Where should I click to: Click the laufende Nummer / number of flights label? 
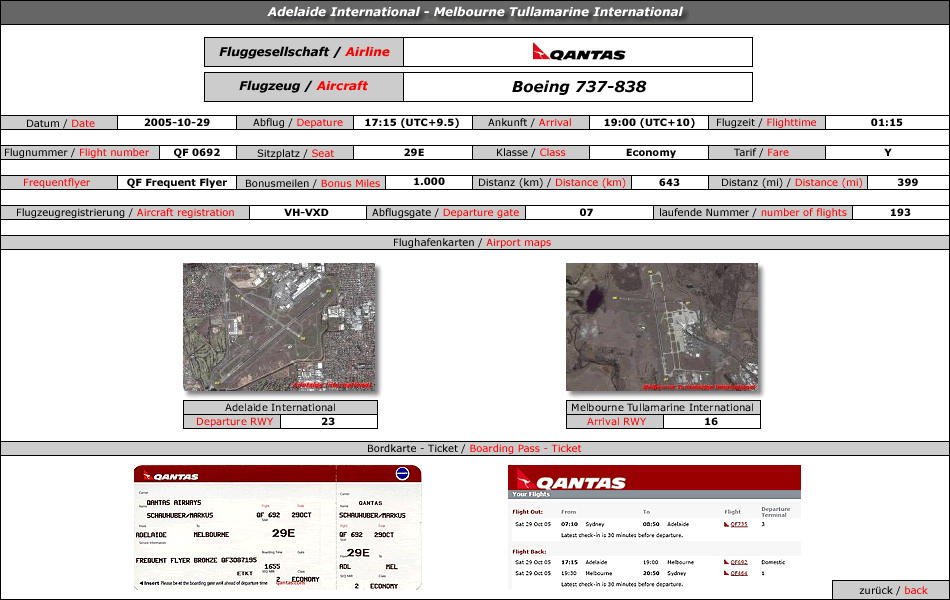(x=752, y=213)
